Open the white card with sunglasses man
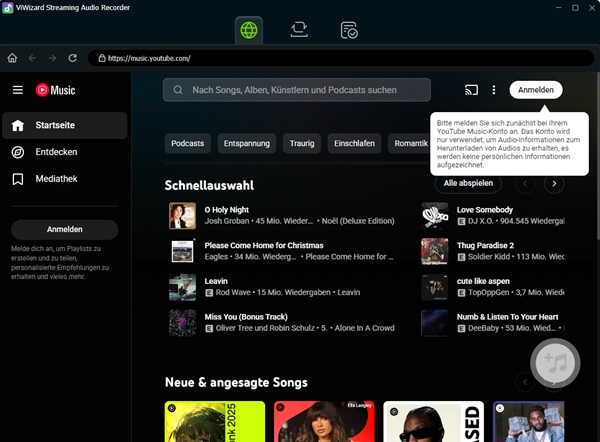This screenshot has width=600, height=442. click(x=434, y=421)
